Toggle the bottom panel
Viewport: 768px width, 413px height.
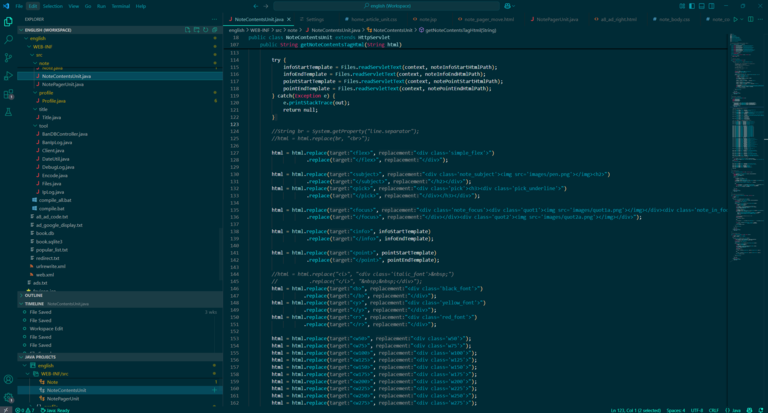[x=701, y=6]
